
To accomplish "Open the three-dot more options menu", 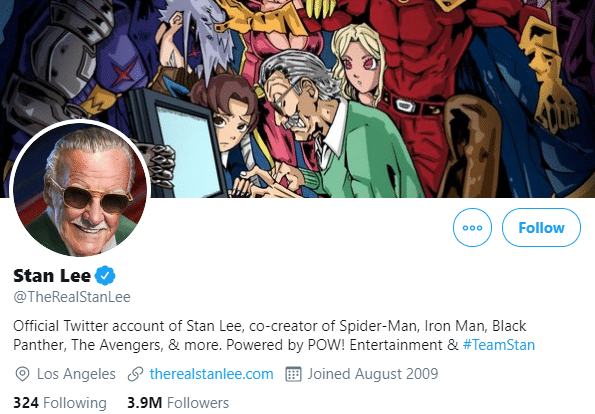I will [x=472, y=227].
